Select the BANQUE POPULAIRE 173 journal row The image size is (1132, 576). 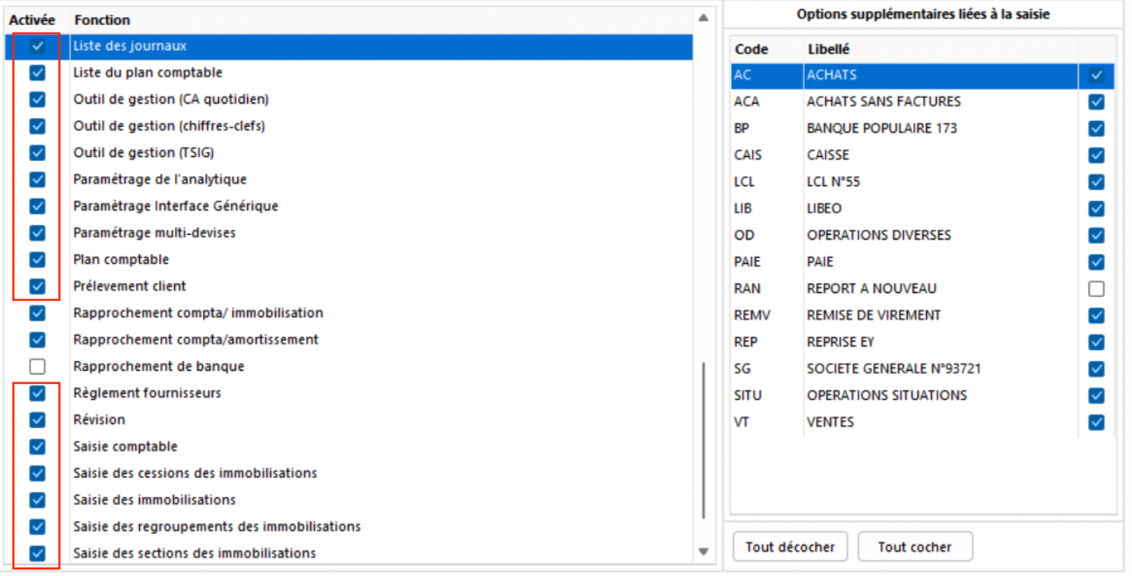[881, 128]
